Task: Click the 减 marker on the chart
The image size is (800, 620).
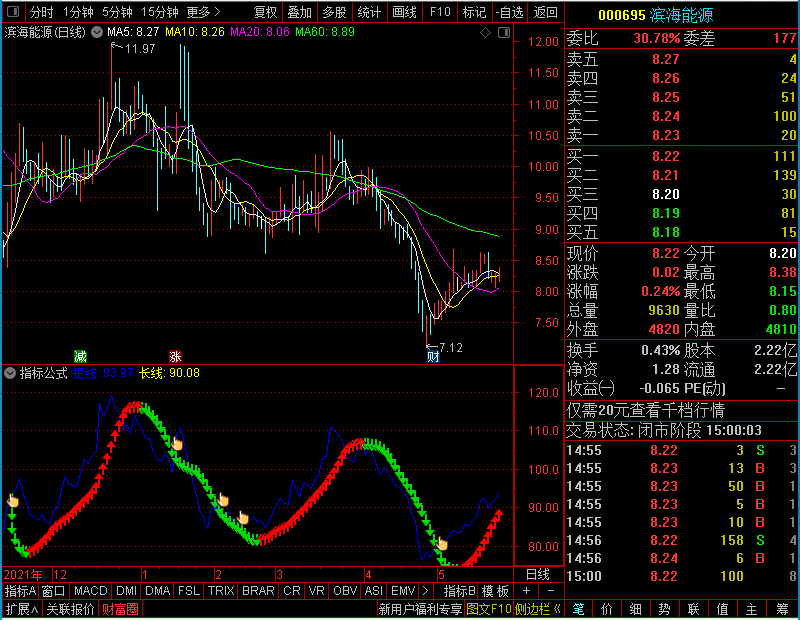Action: pyautogui.click(x=80, y=356)
